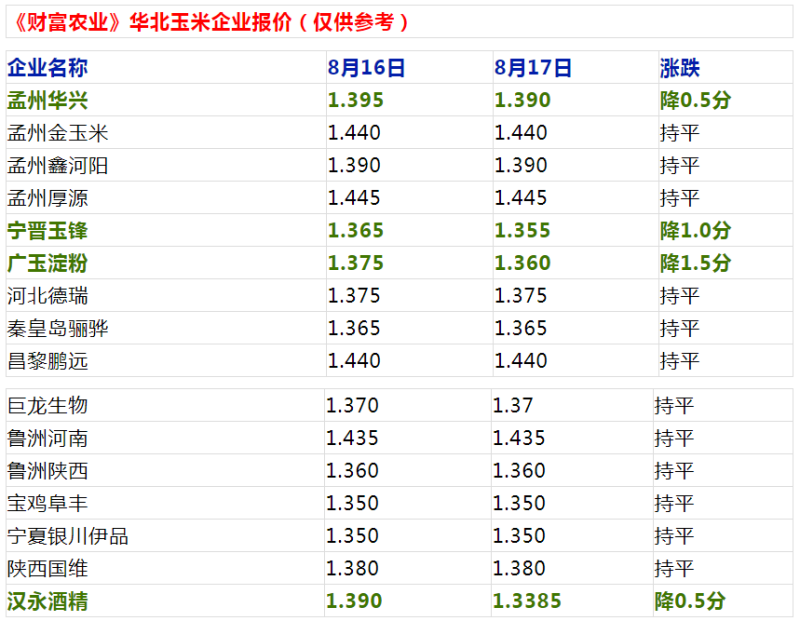Click the 8月16日 column header

(x=366, y=68)
